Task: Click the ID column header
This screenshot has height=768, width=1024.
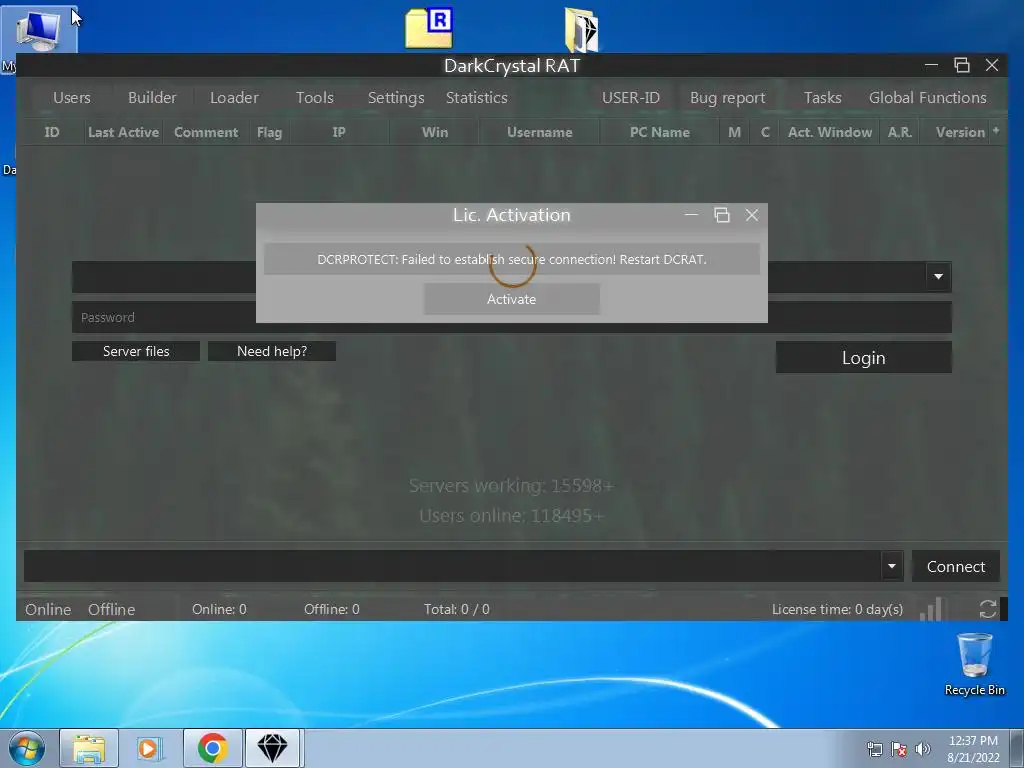Action: point(52,133)
